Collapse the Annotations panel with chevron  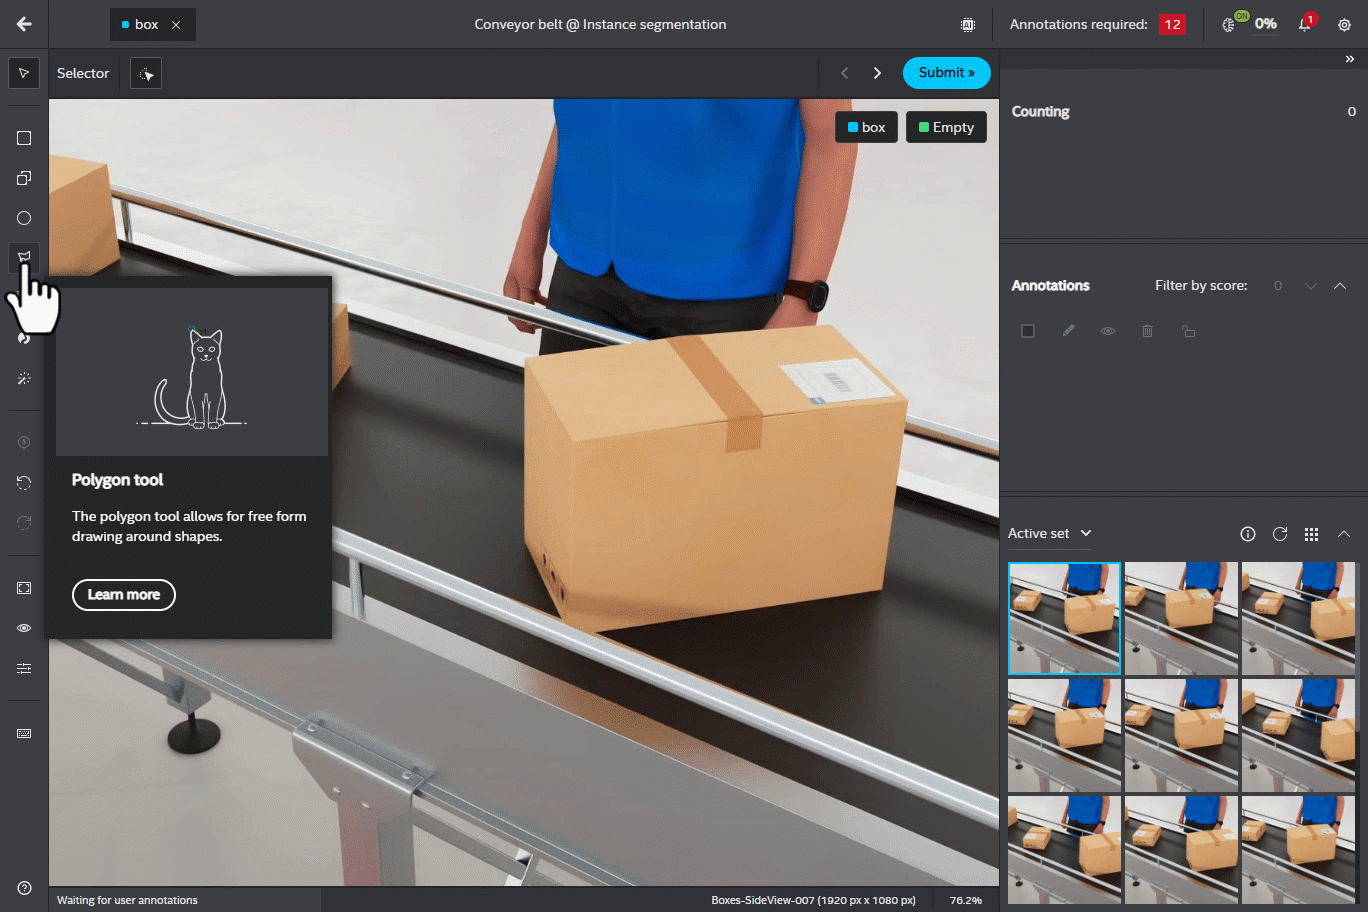[1340, 286]
